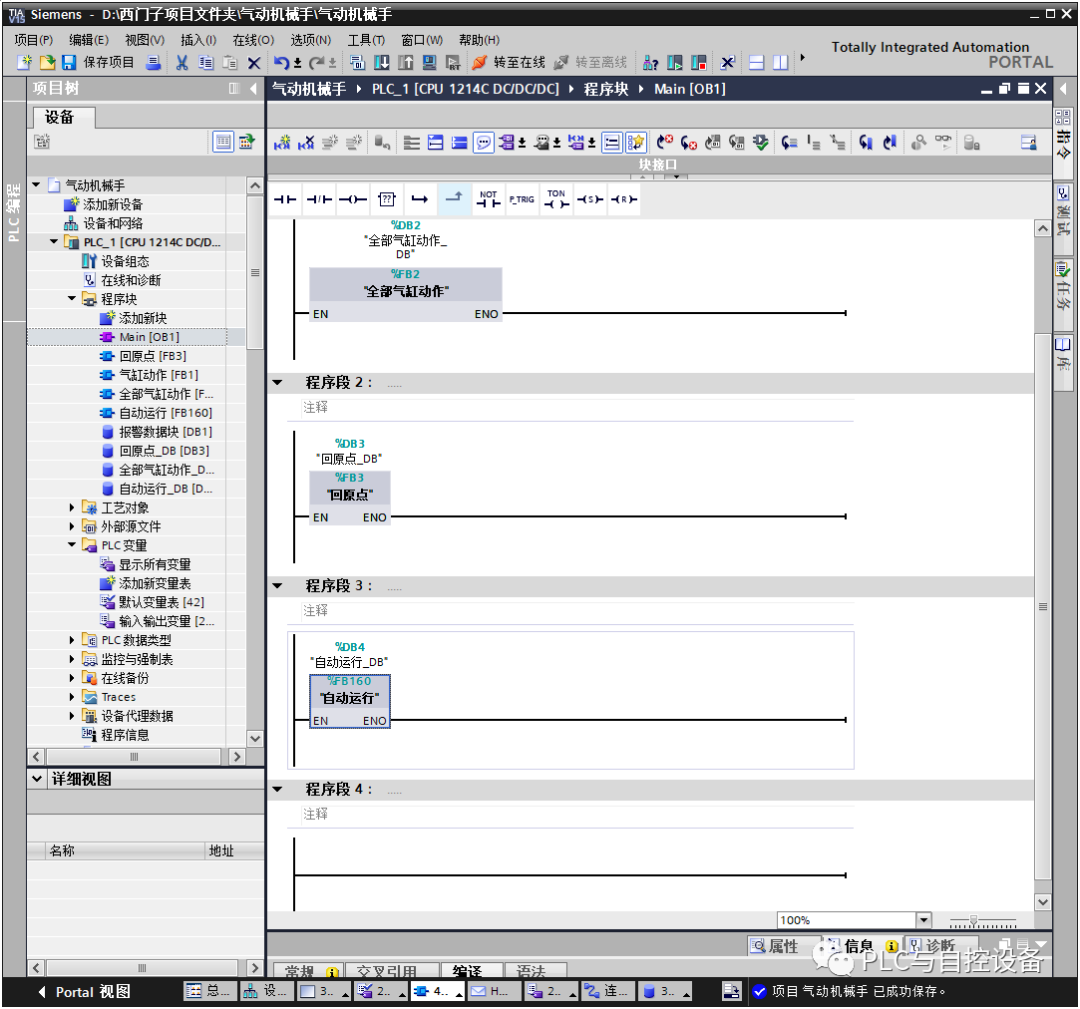
Task: Insert normally closed contact instruction
Action: (319, 200)
